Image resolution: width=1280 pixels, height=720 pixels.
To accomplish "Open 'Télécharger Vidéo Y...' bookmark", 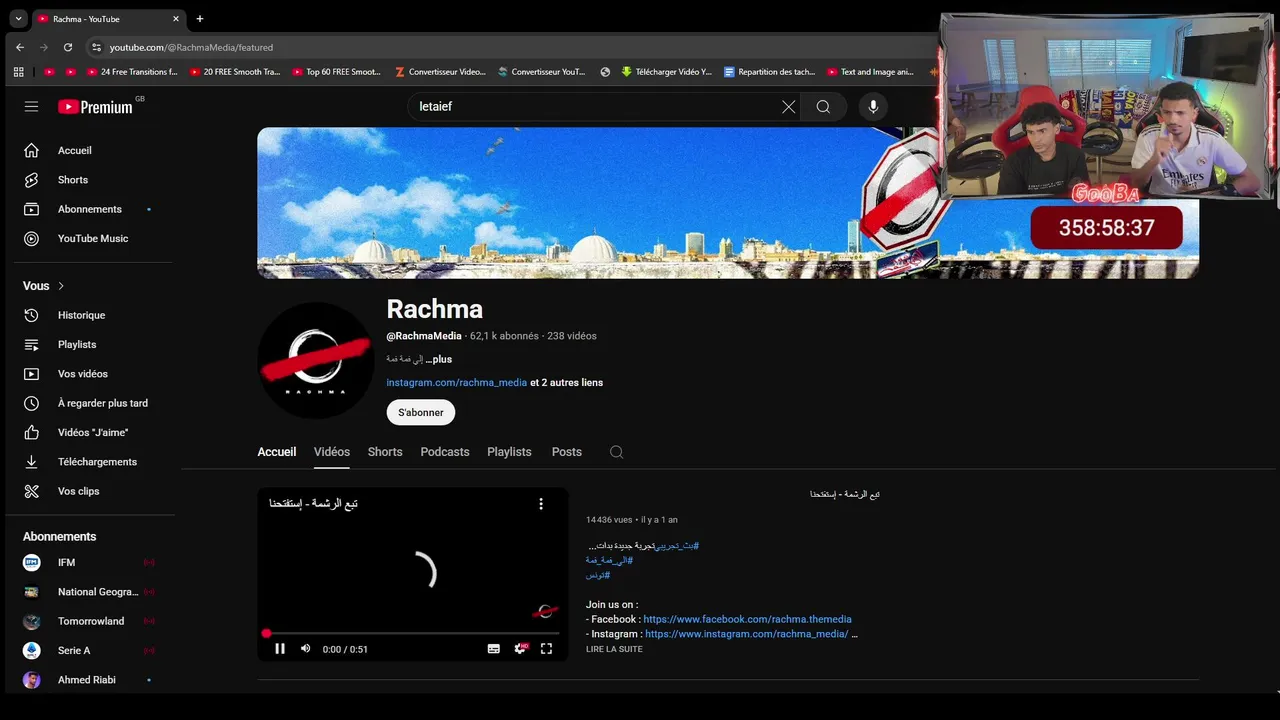I will [x=666, y=72].
